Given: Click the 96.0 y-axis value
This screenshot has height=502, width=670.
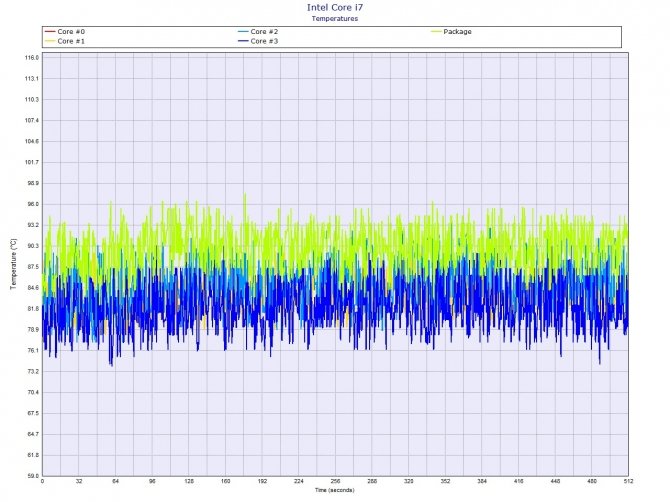Looking at the screenshot, I should (32, 204).
